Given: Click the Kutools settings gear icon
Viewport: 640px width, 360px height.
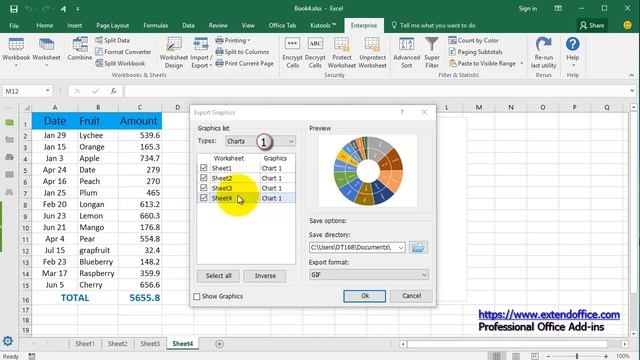Looking at the screenshot, I should pyautogui.click(x=8, y=341).
